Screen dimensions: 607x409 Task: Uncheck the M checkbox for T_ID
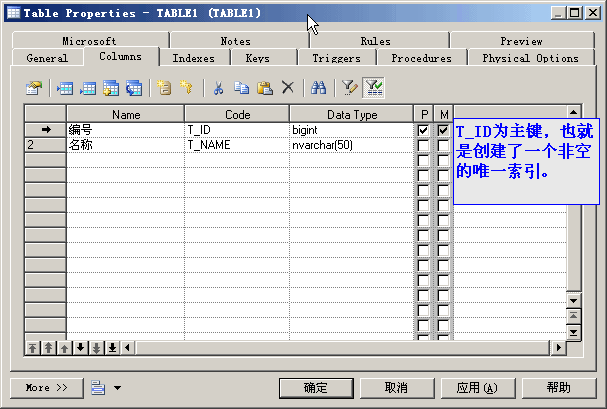pyautogui.click(x=443, y=130)
